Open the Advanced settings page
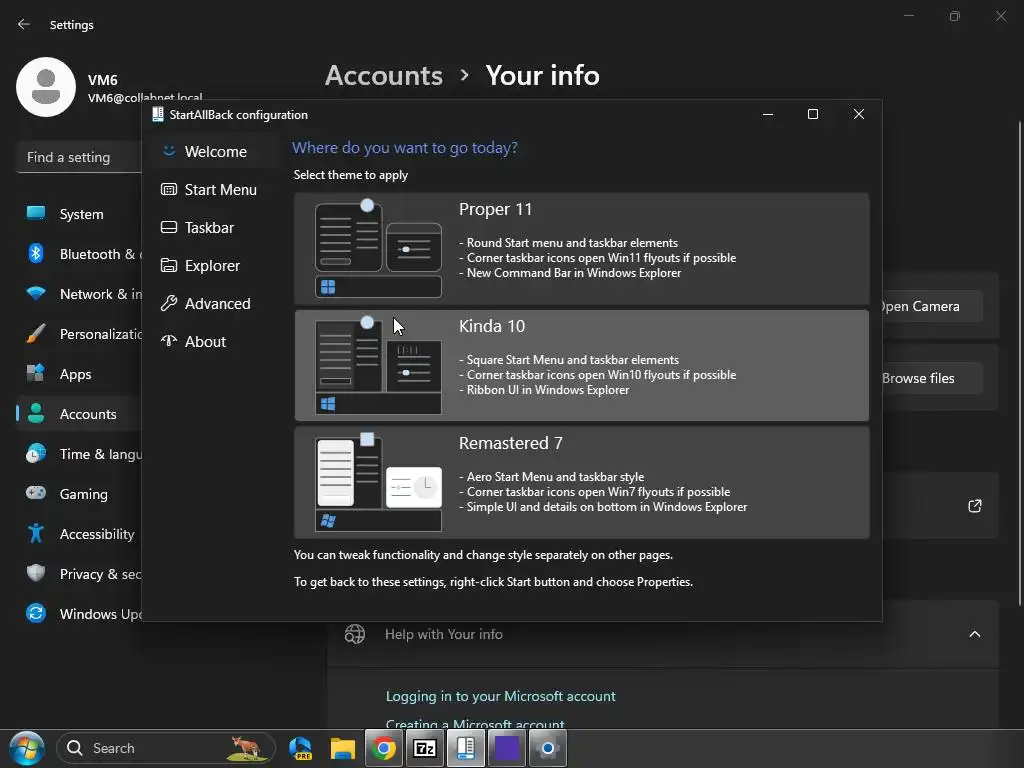The width and height of the screenshot is (1024, 768). point(214,303)
